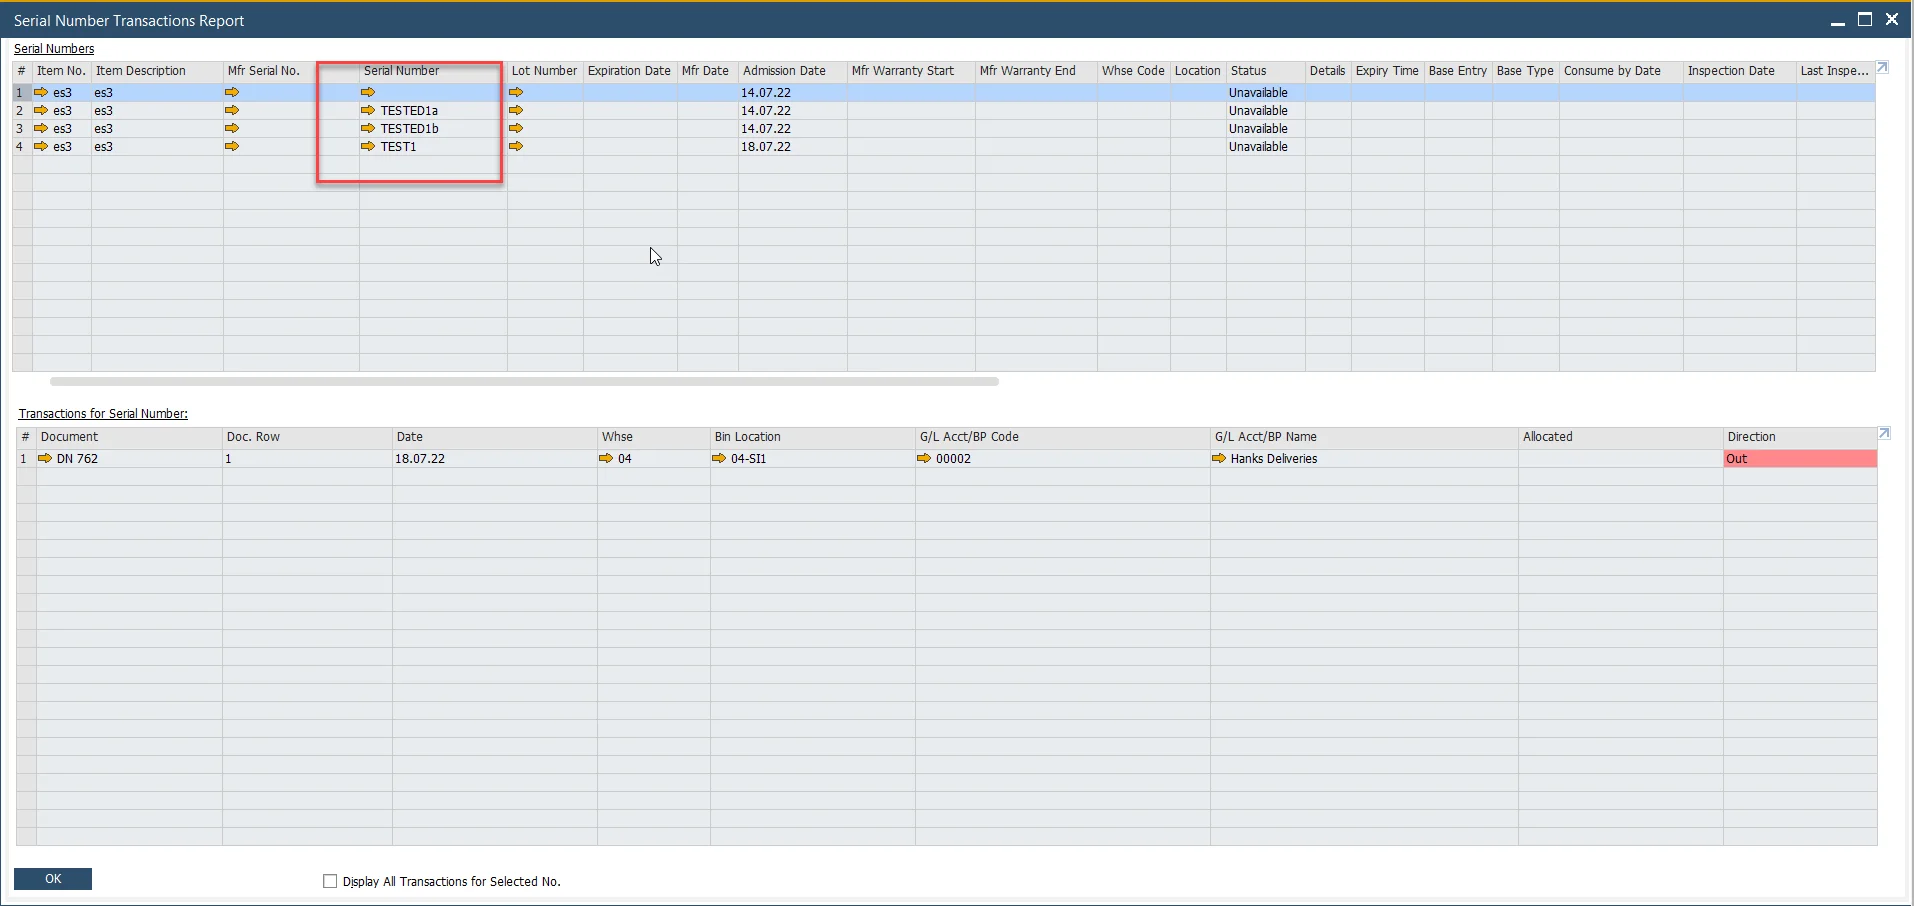
Task: Click the Lot Number link arrow in row 2
Action: [x=517, y=110]
